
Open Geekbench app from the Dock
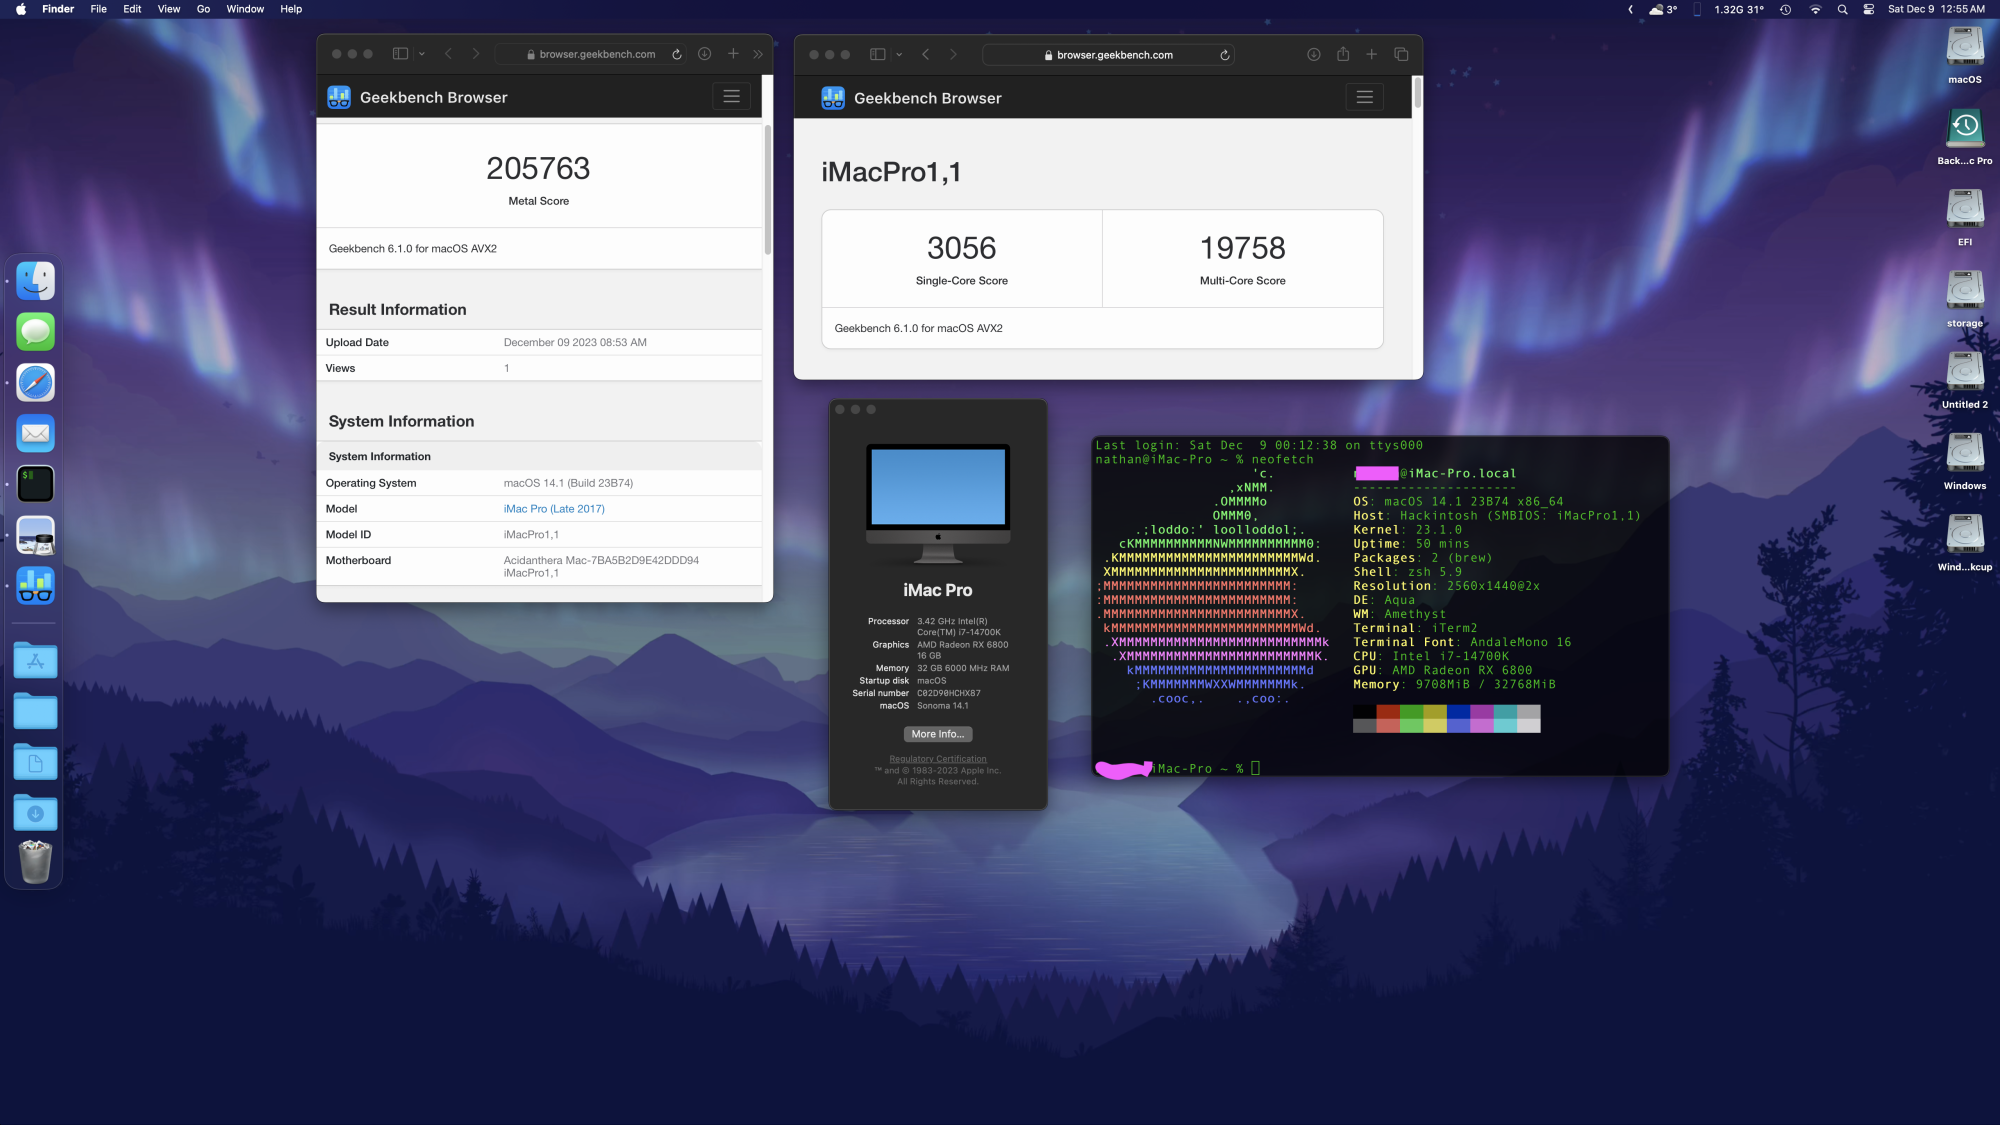pos(36,586)
